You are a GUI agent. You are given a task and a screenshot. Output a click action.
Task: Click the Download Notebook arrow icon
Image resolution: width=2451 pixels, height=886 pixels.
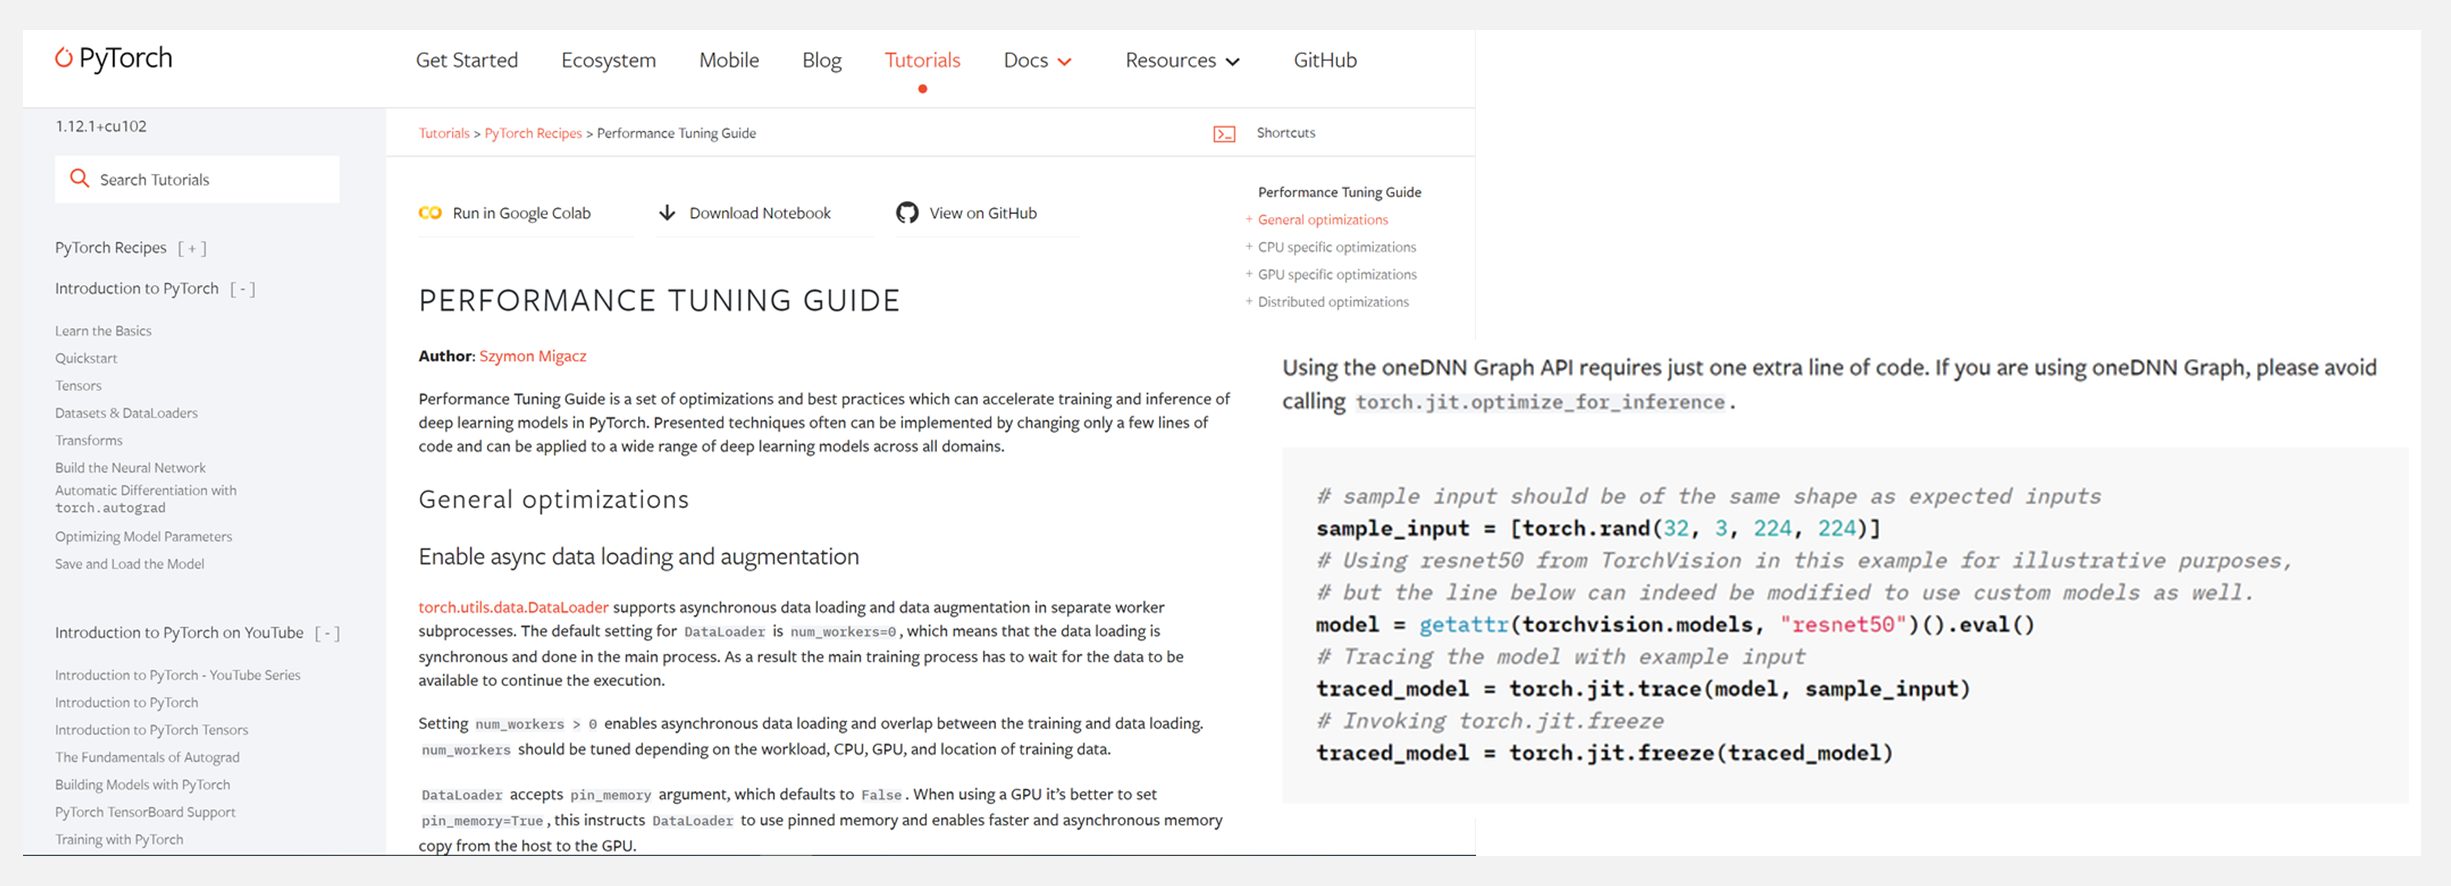tap(667, 212)
